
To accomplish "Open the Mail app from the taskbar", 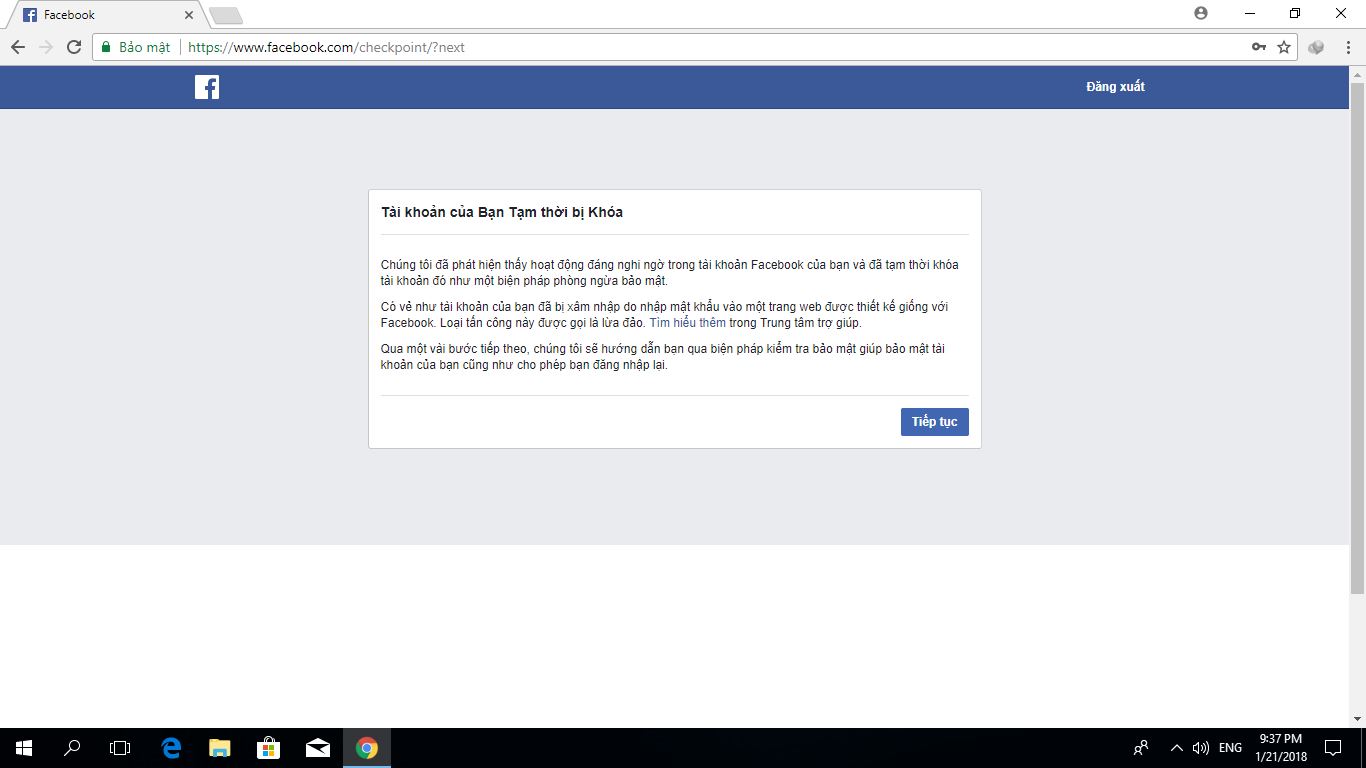I will pyautogui.click(x=318, y=748).
